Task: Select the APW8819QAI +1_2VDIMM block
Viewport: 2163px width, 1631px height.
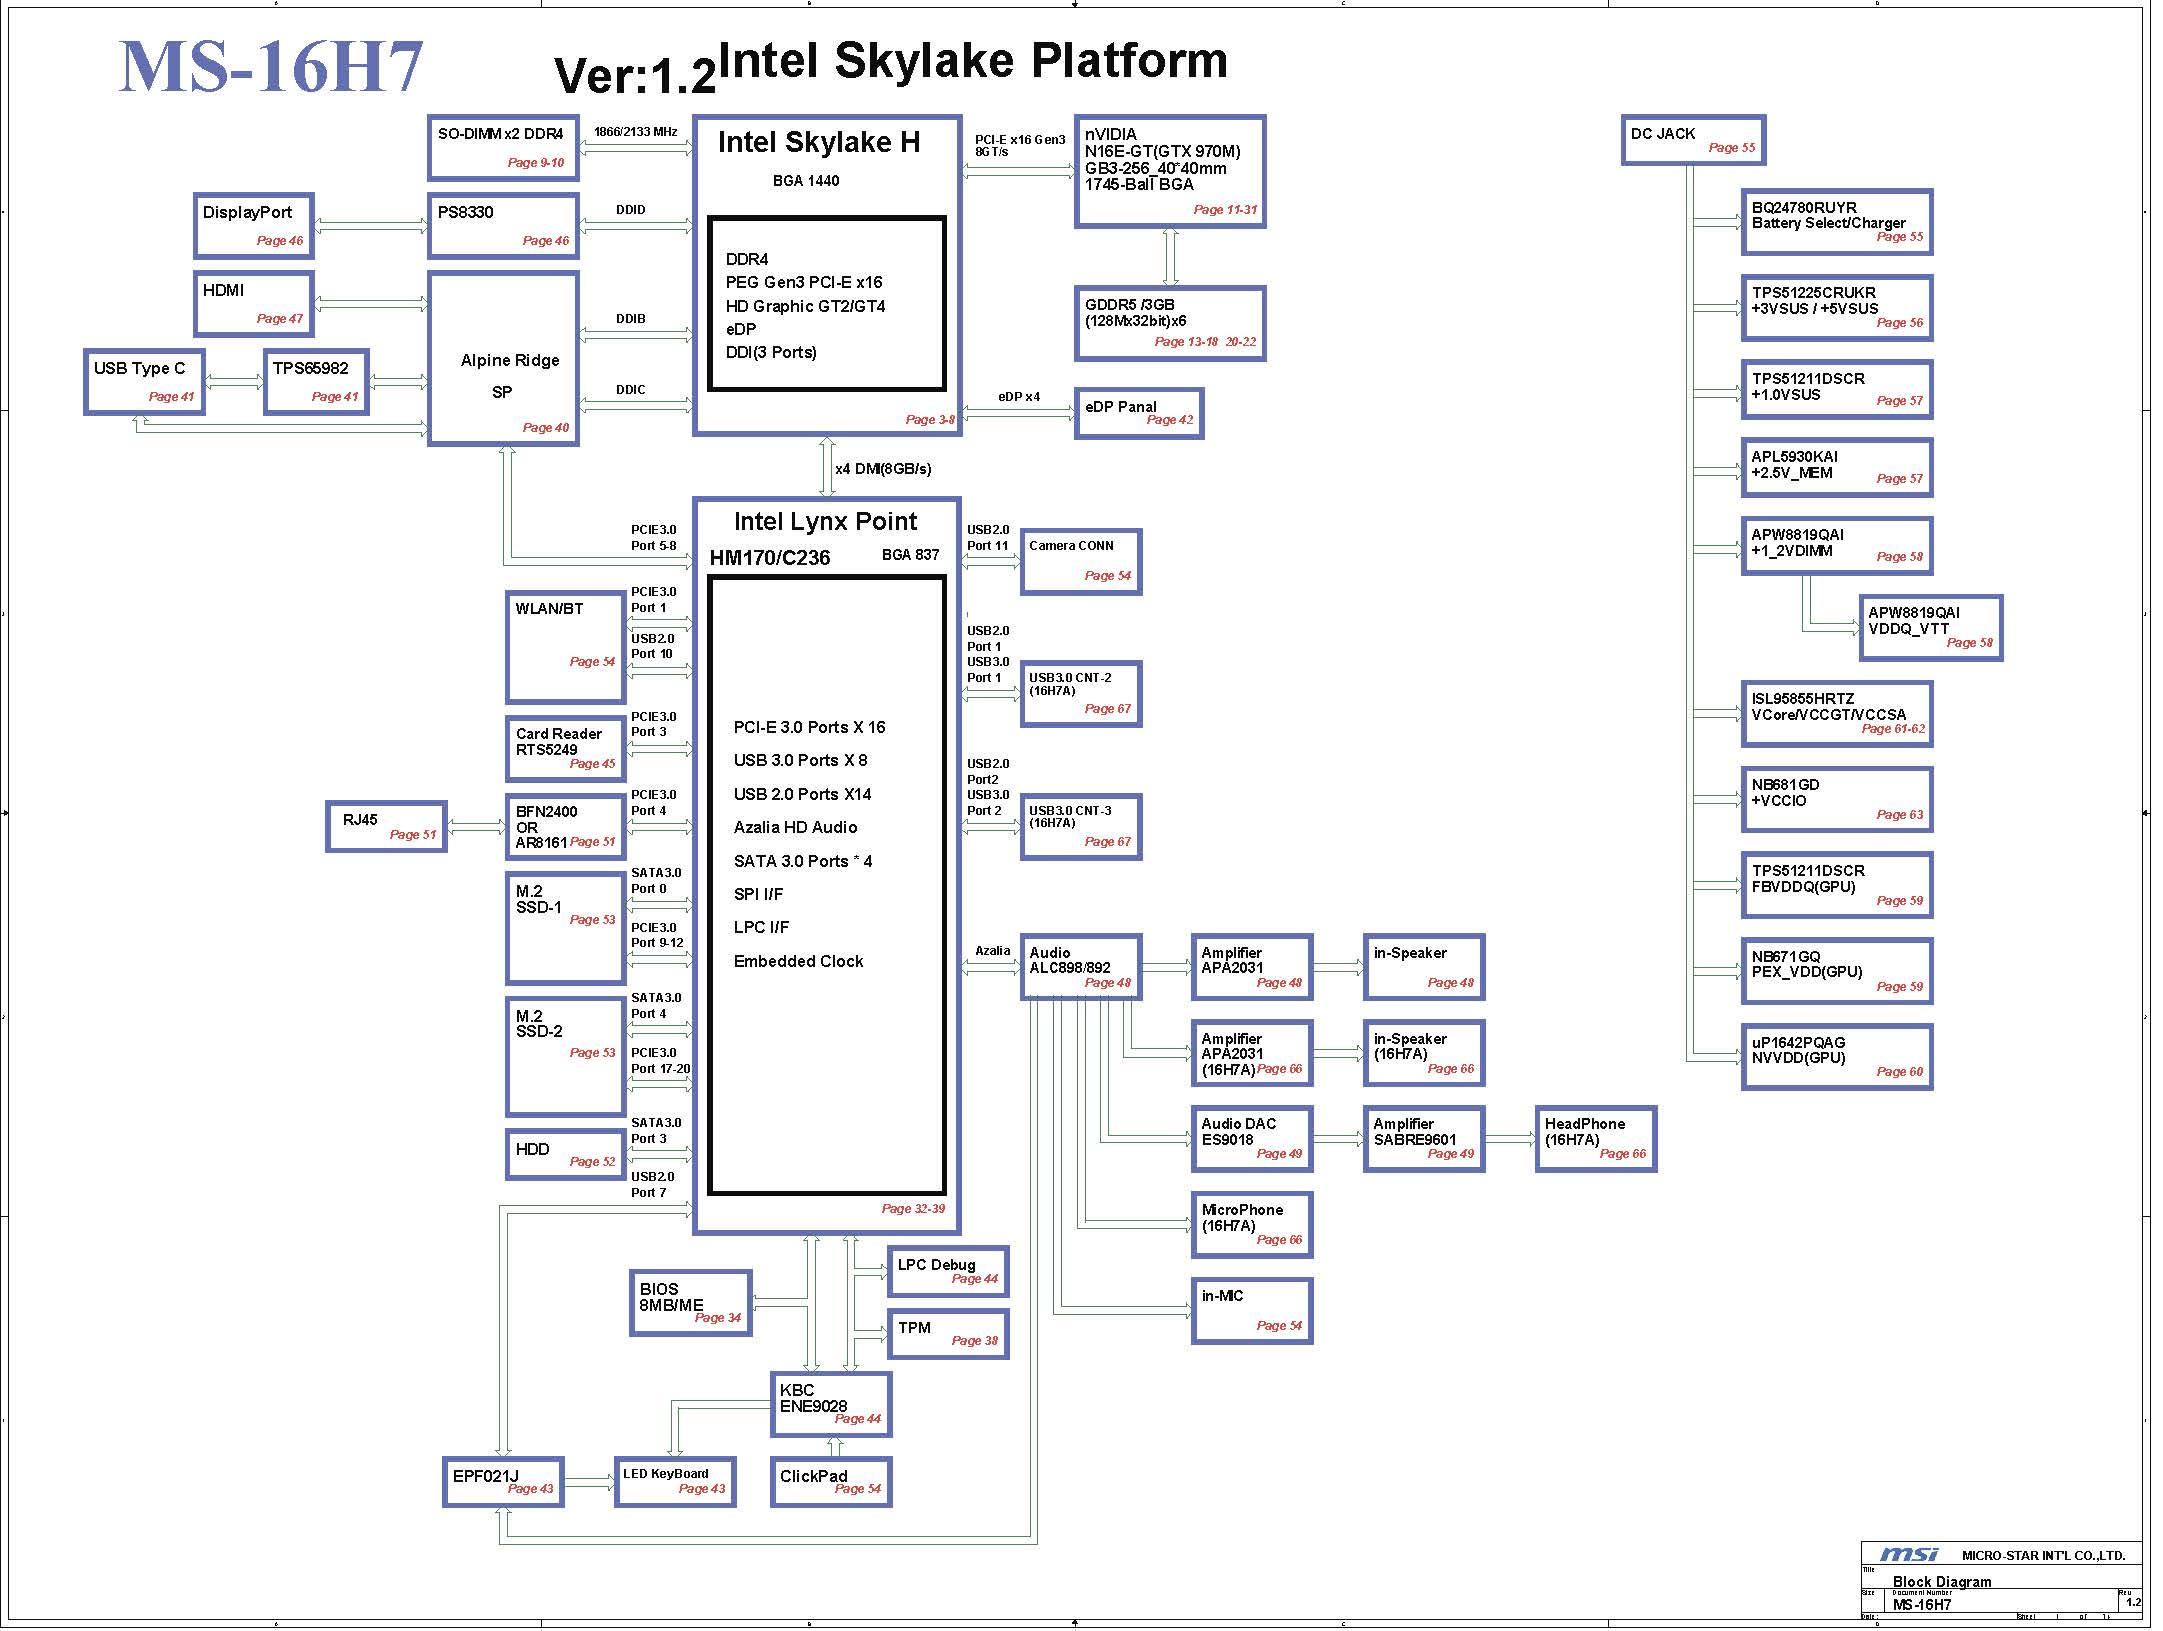Action: click(x=1837, y=546)
